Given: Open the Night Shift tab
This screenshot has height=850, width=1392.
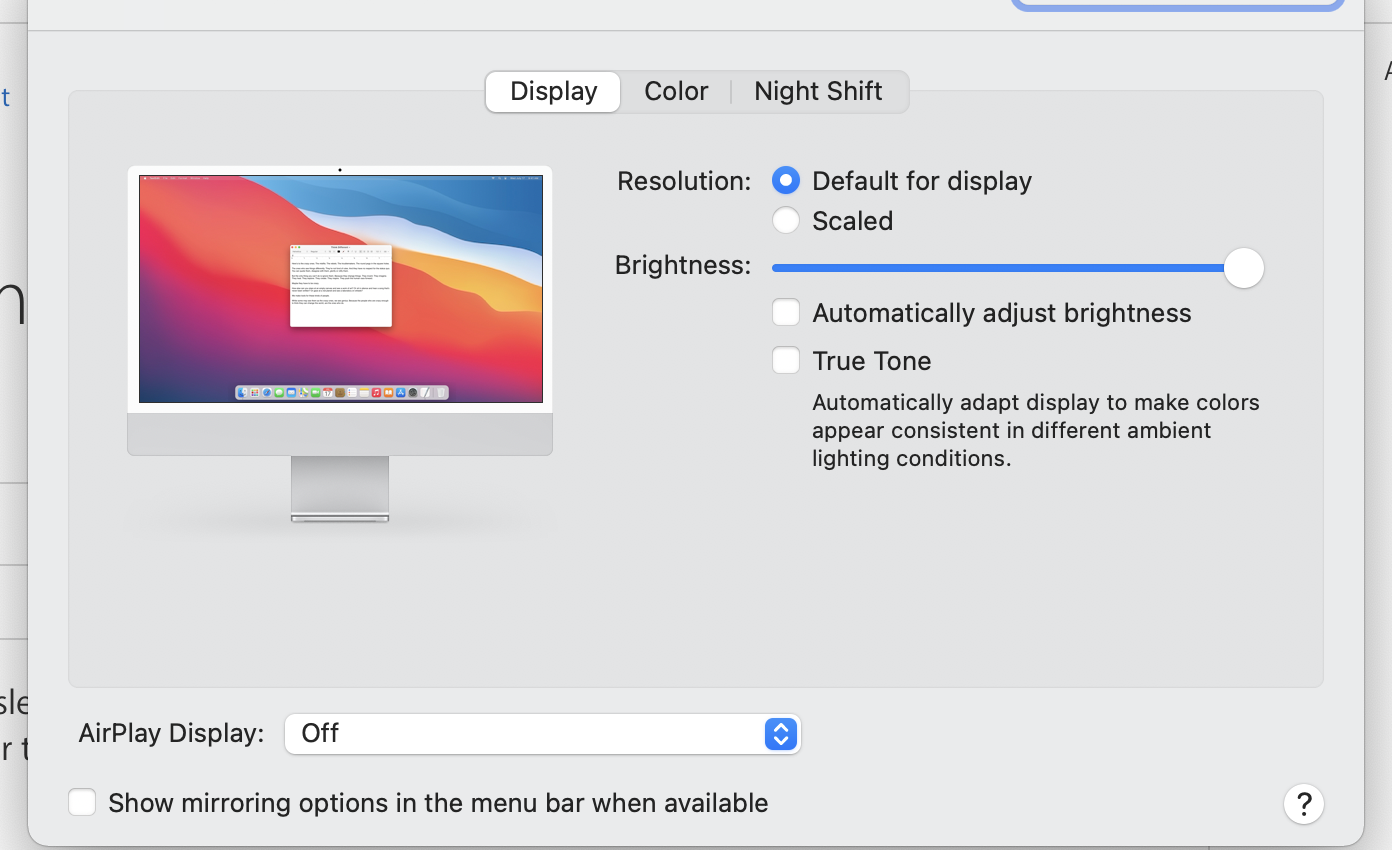Looking at the screenshot, I should pos(817,91).
